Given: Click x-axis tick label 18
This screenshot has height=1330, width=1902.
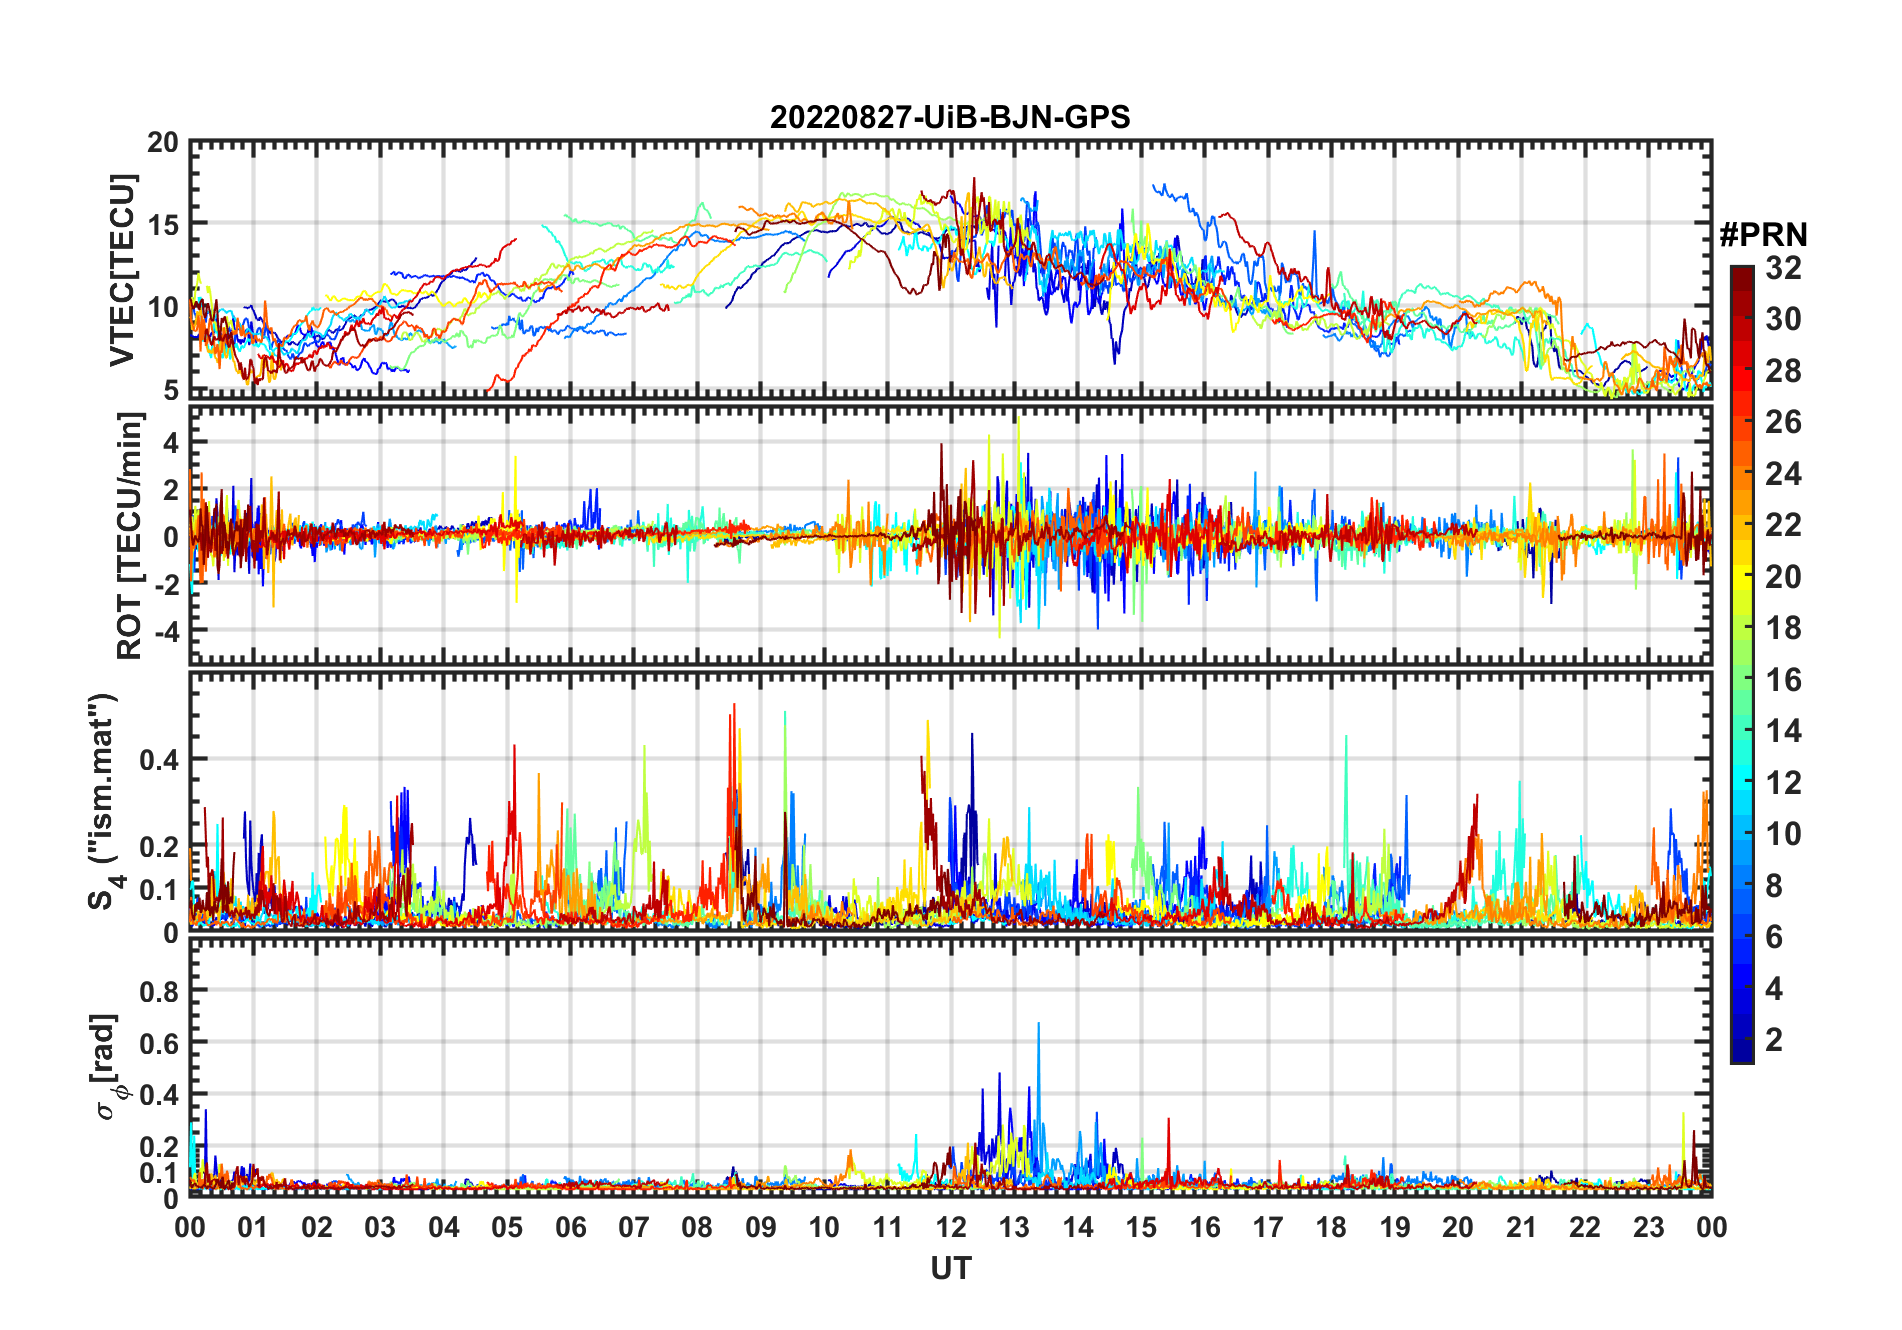Looking at the screenshot, I should [1331, 1227].
